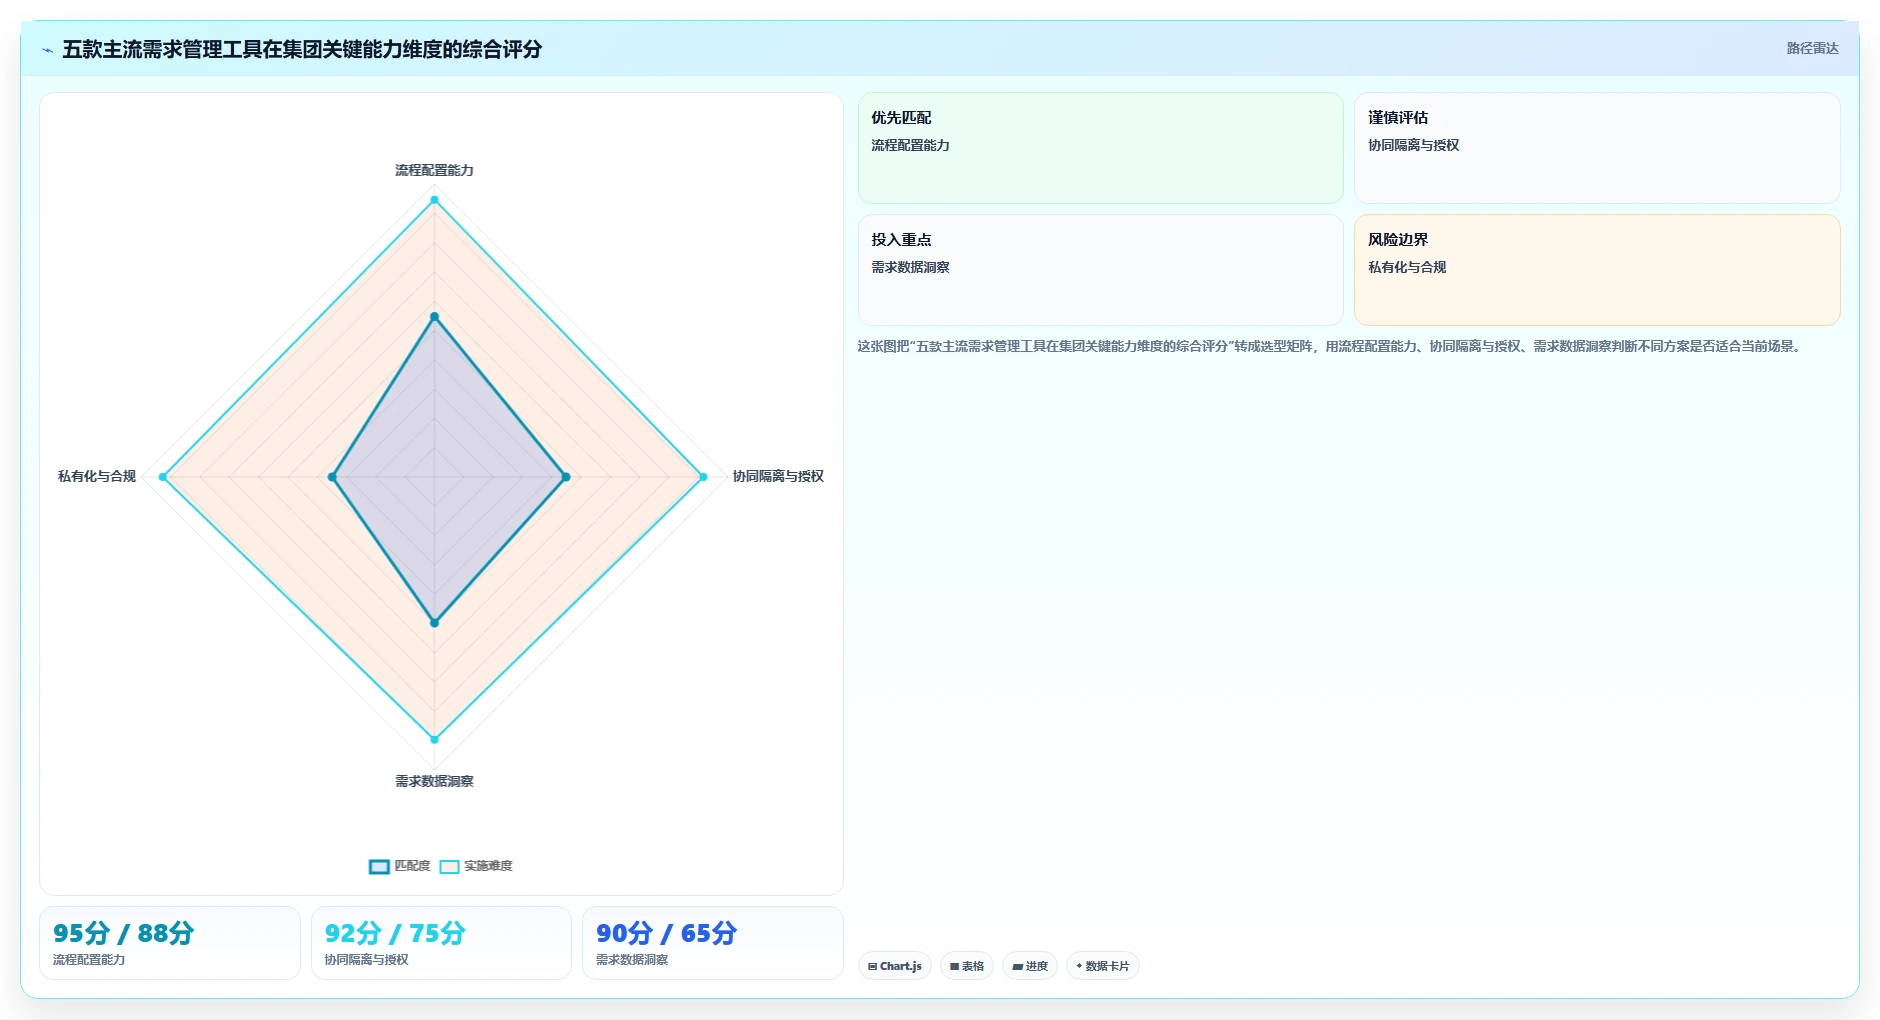1880x1020 pixels.
Task: Click the Chart.js tag
Action: [895, 966]
